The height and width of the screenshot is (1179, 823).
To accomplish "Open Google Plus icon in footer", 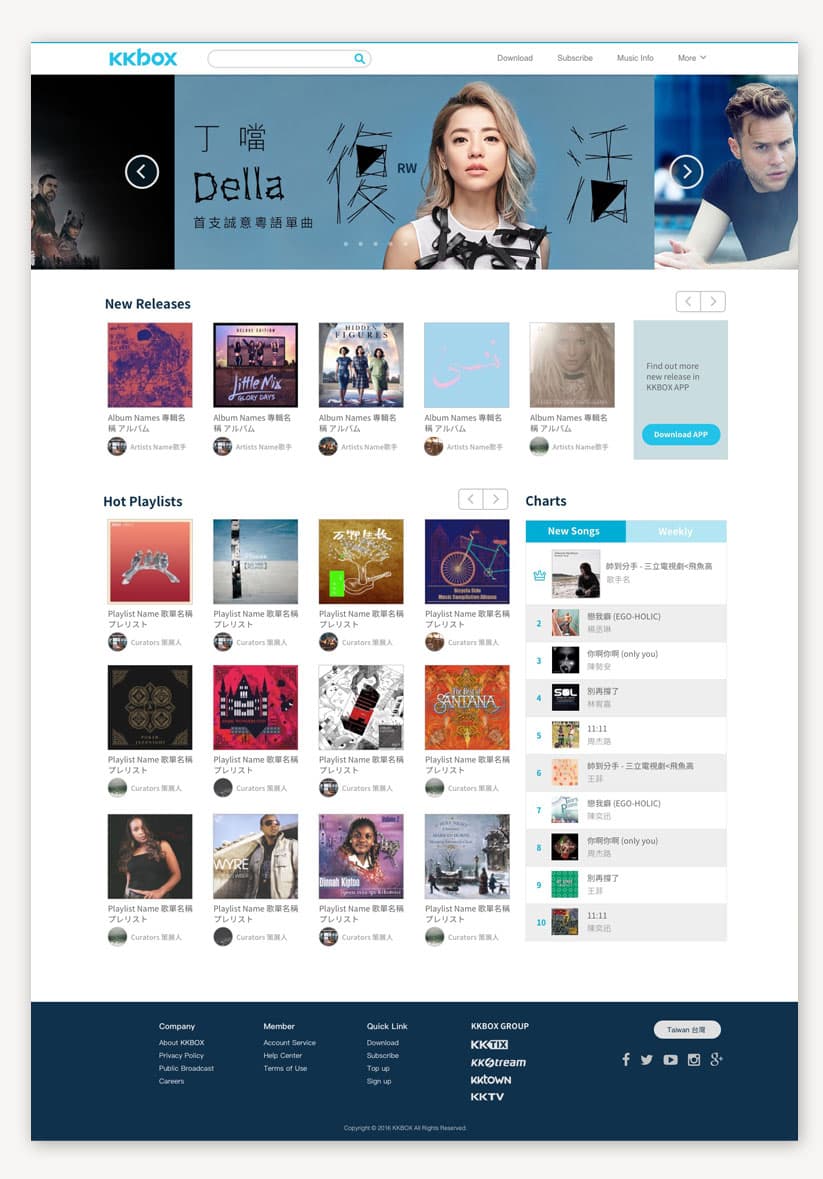I will click(716, 1059).
